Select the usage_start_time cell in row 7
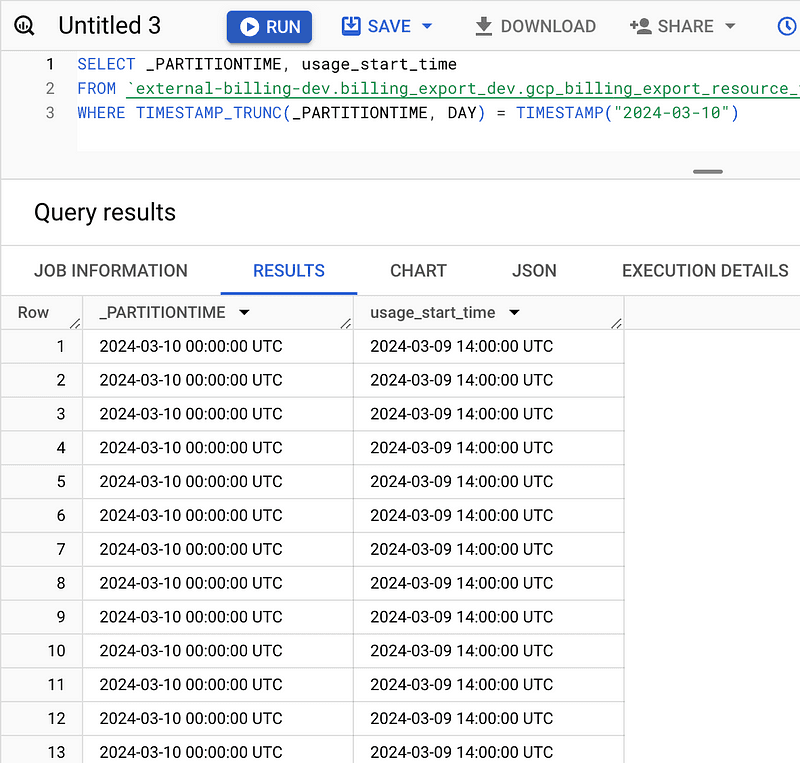Screen dimensions: 800x763 point(489,549)
